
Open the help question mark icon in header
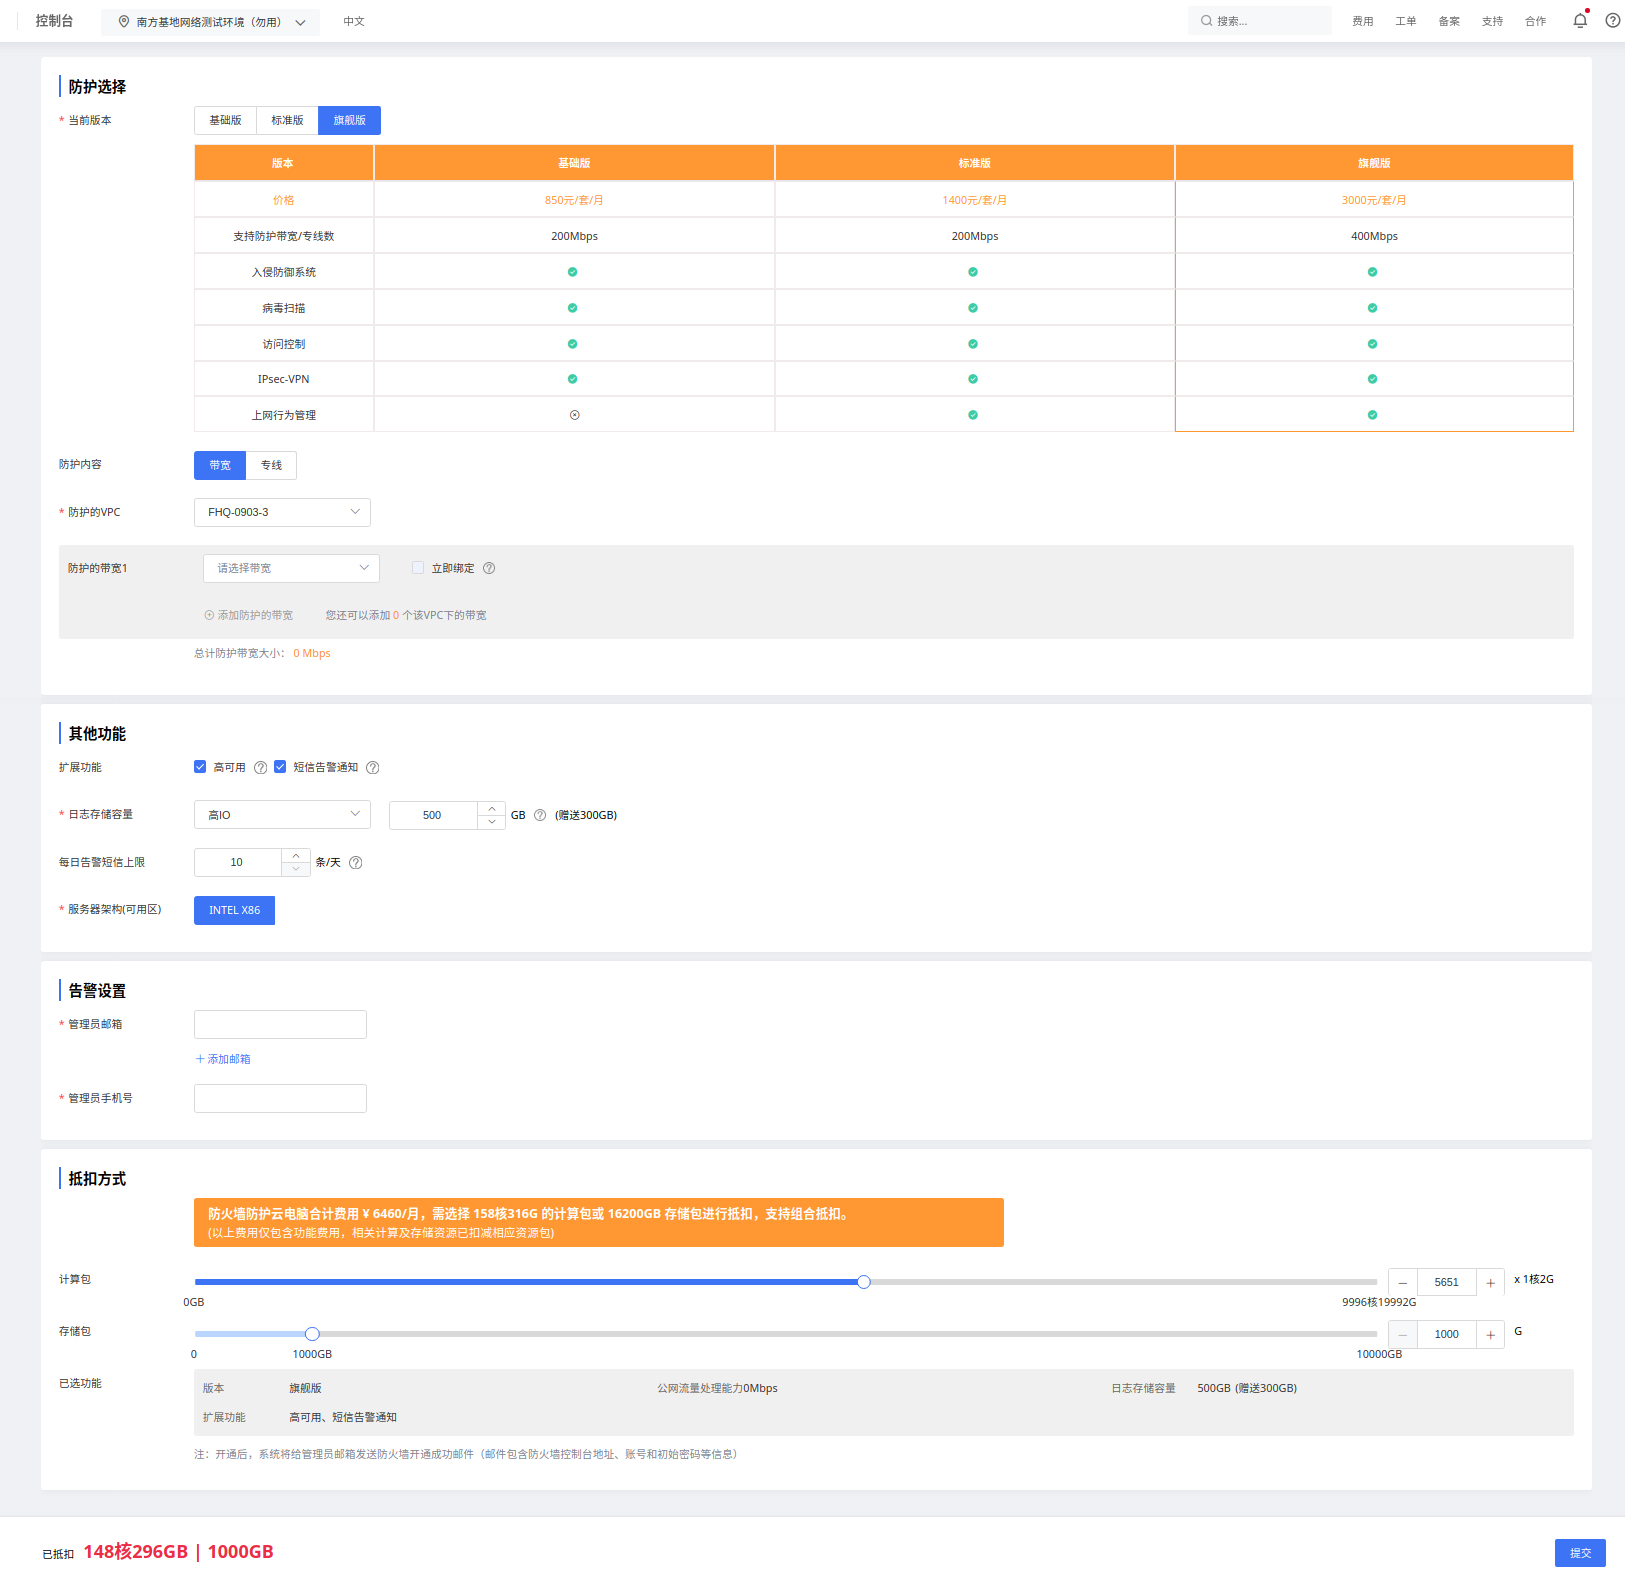tap(1613, 20)
